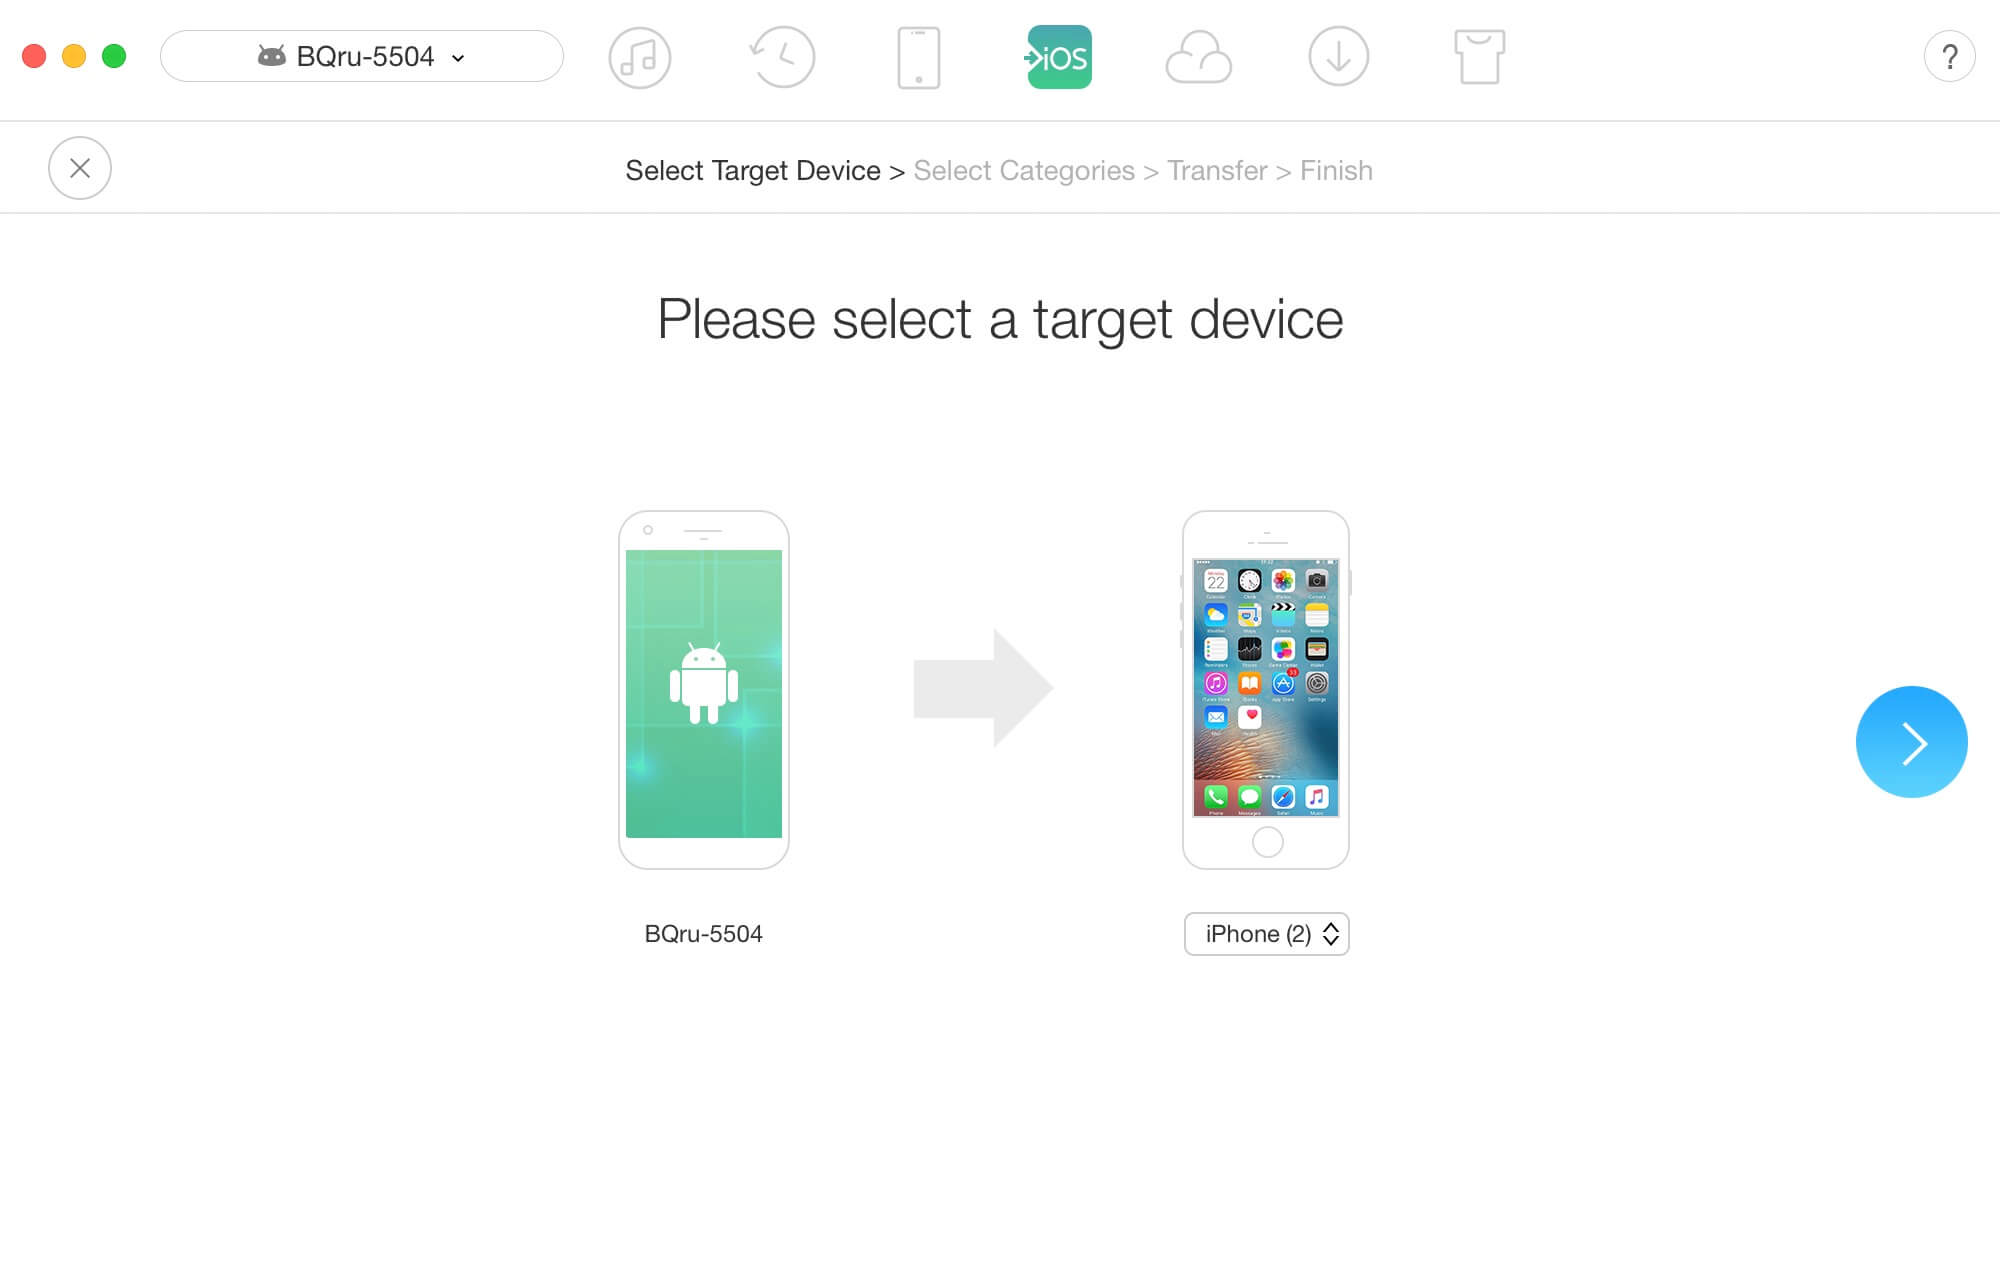
Task: Click the next step arrow button
Action: pos(1911,742)
